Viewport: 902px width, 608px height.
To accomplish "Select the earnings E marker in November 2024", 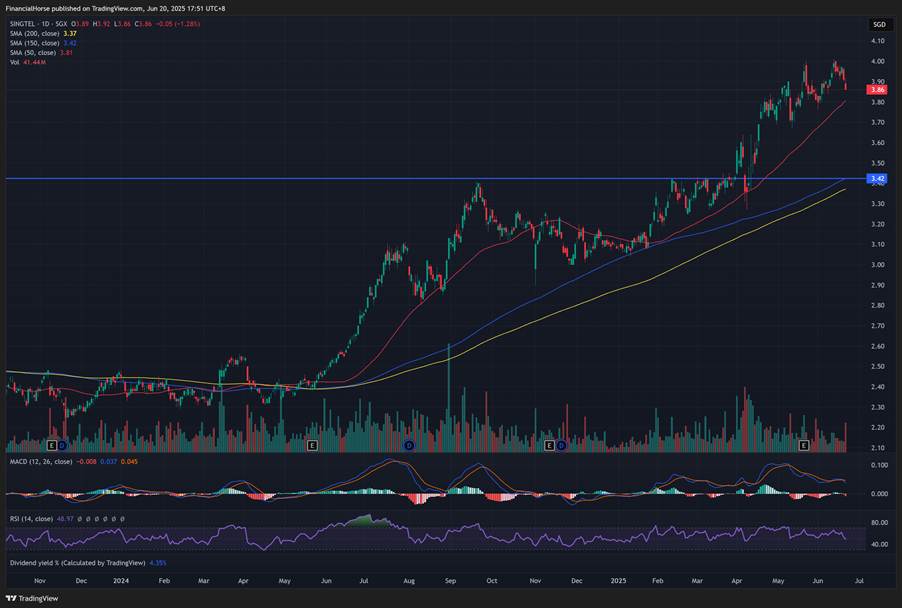I will 549,445.
